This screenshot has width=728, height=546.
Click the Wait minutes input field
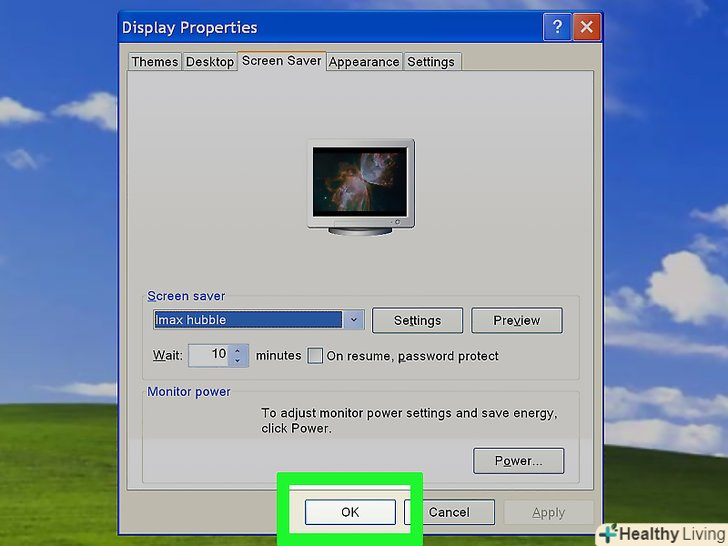(209, 355)
